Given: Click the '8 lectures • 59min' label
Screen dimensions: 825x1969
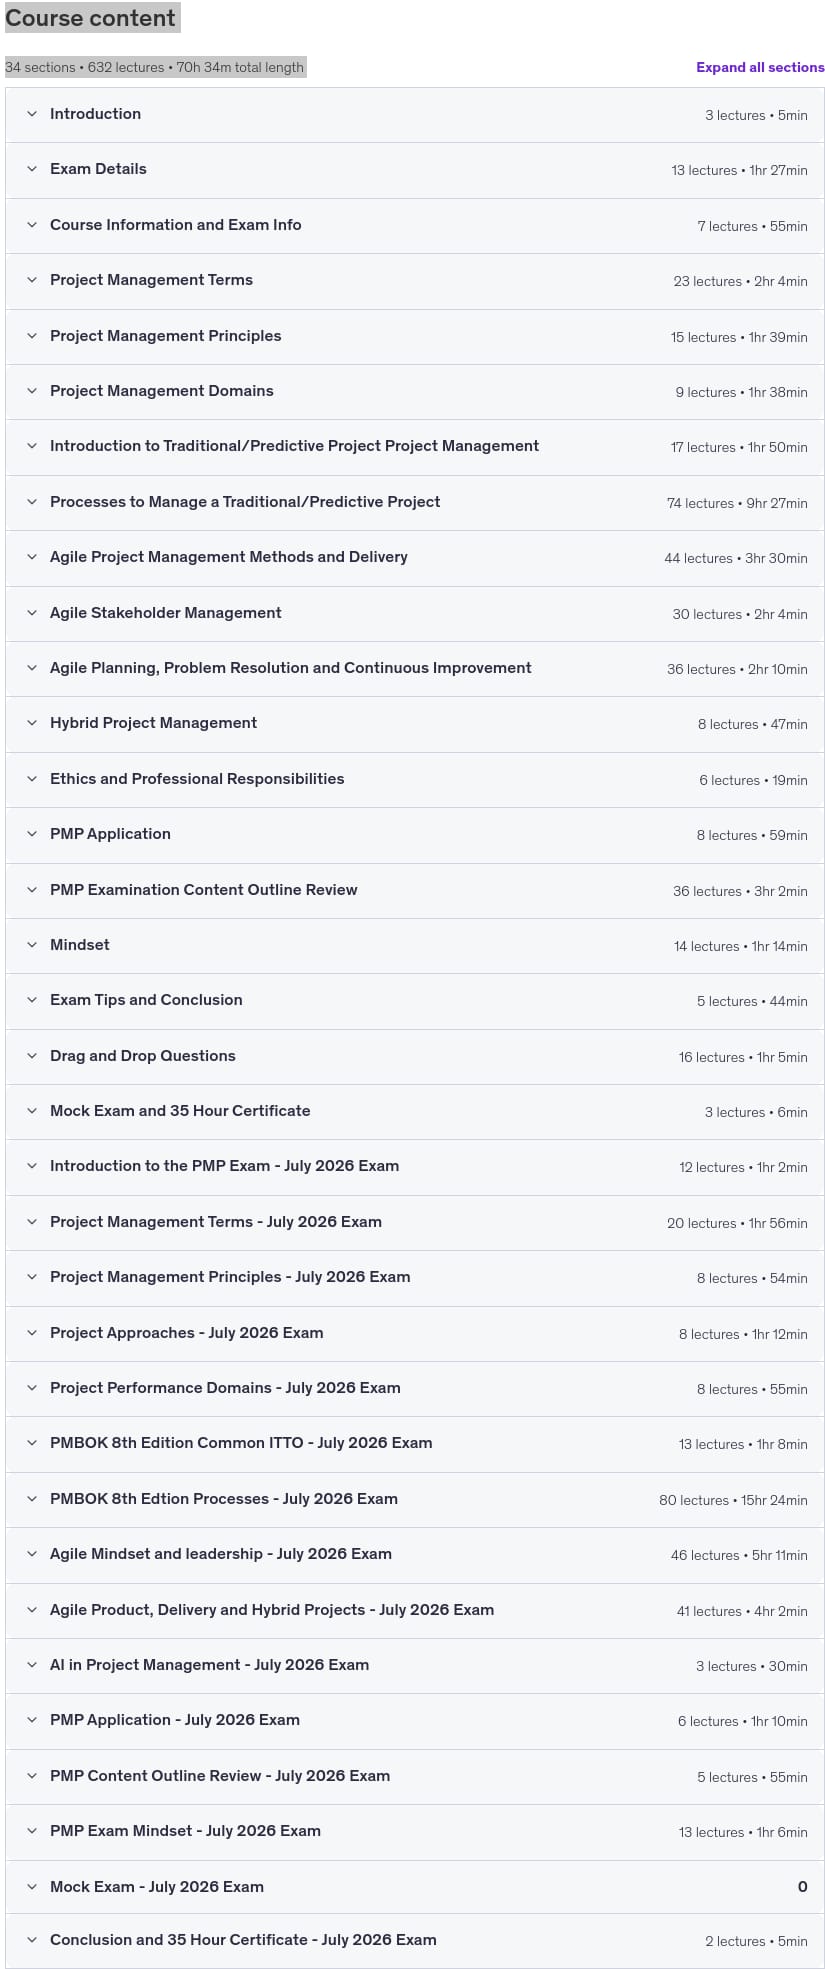Looking at the screenshot, I should (752, 835).
